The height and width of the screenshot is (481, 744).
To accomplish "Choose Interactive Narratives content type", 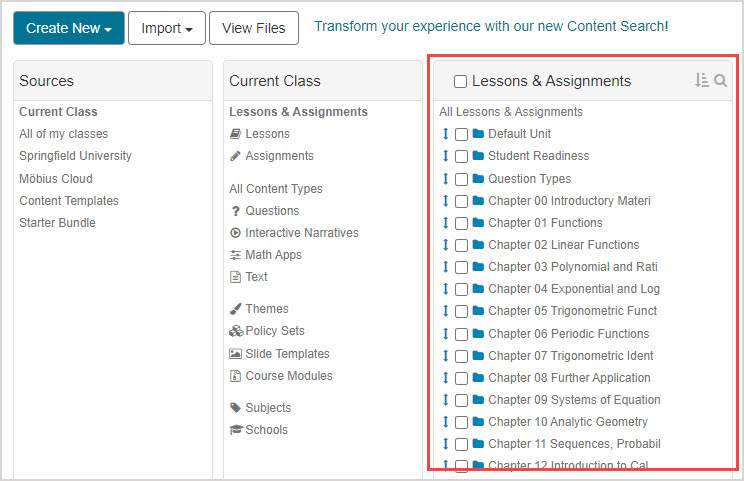I will [301, 233].
